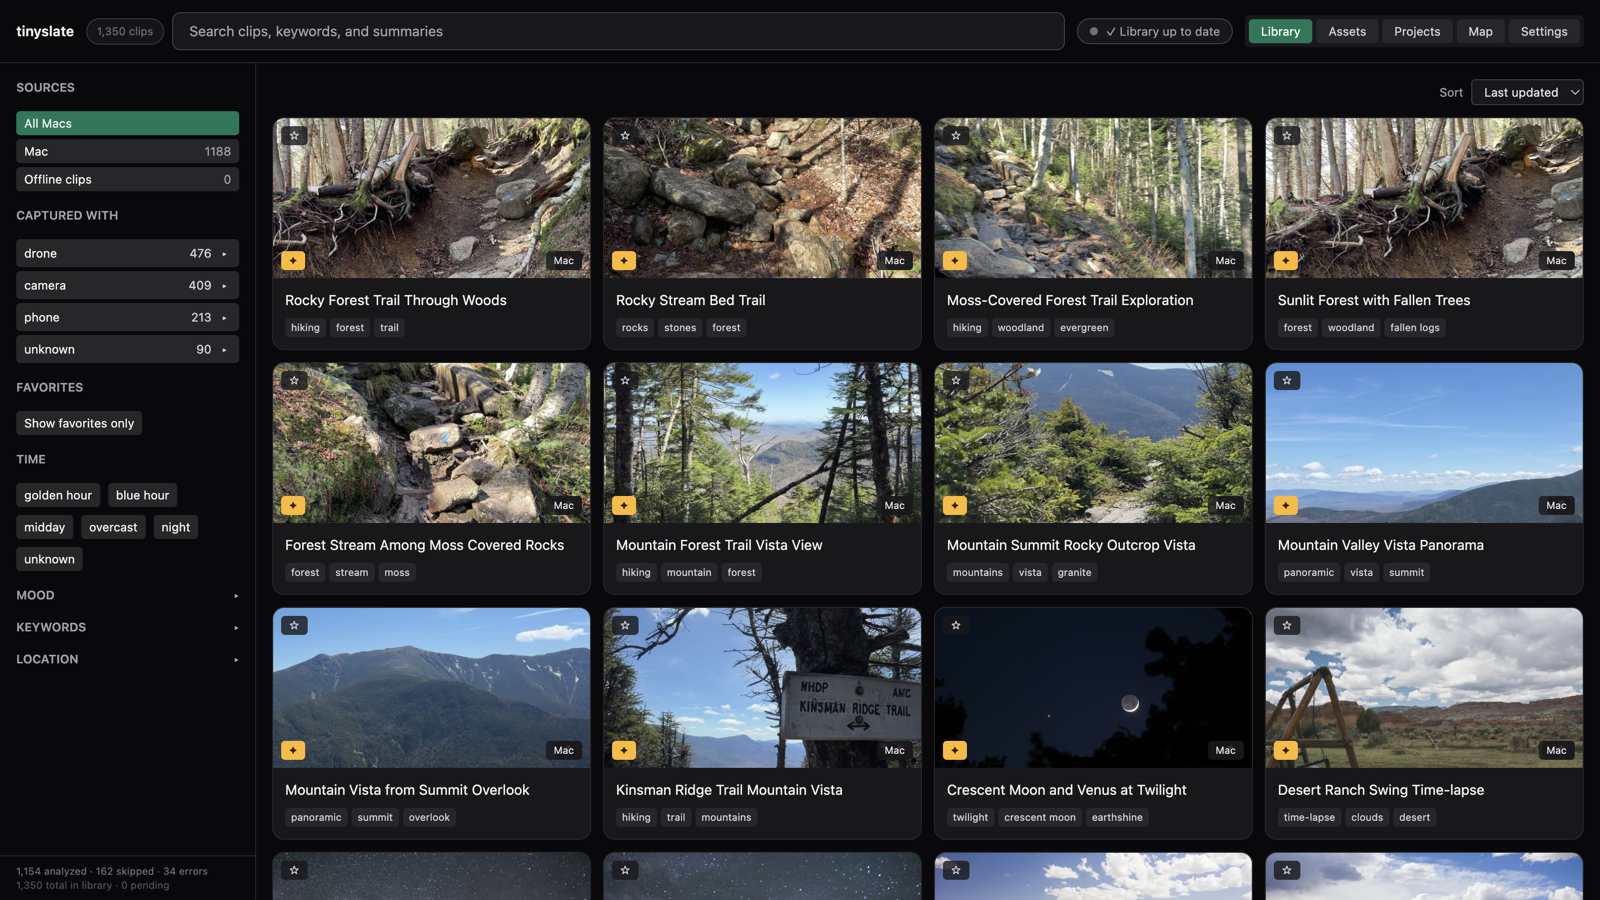The image size is (1600, 900).
Task: Click the search clips input field
Action: (x=618, y=31)
